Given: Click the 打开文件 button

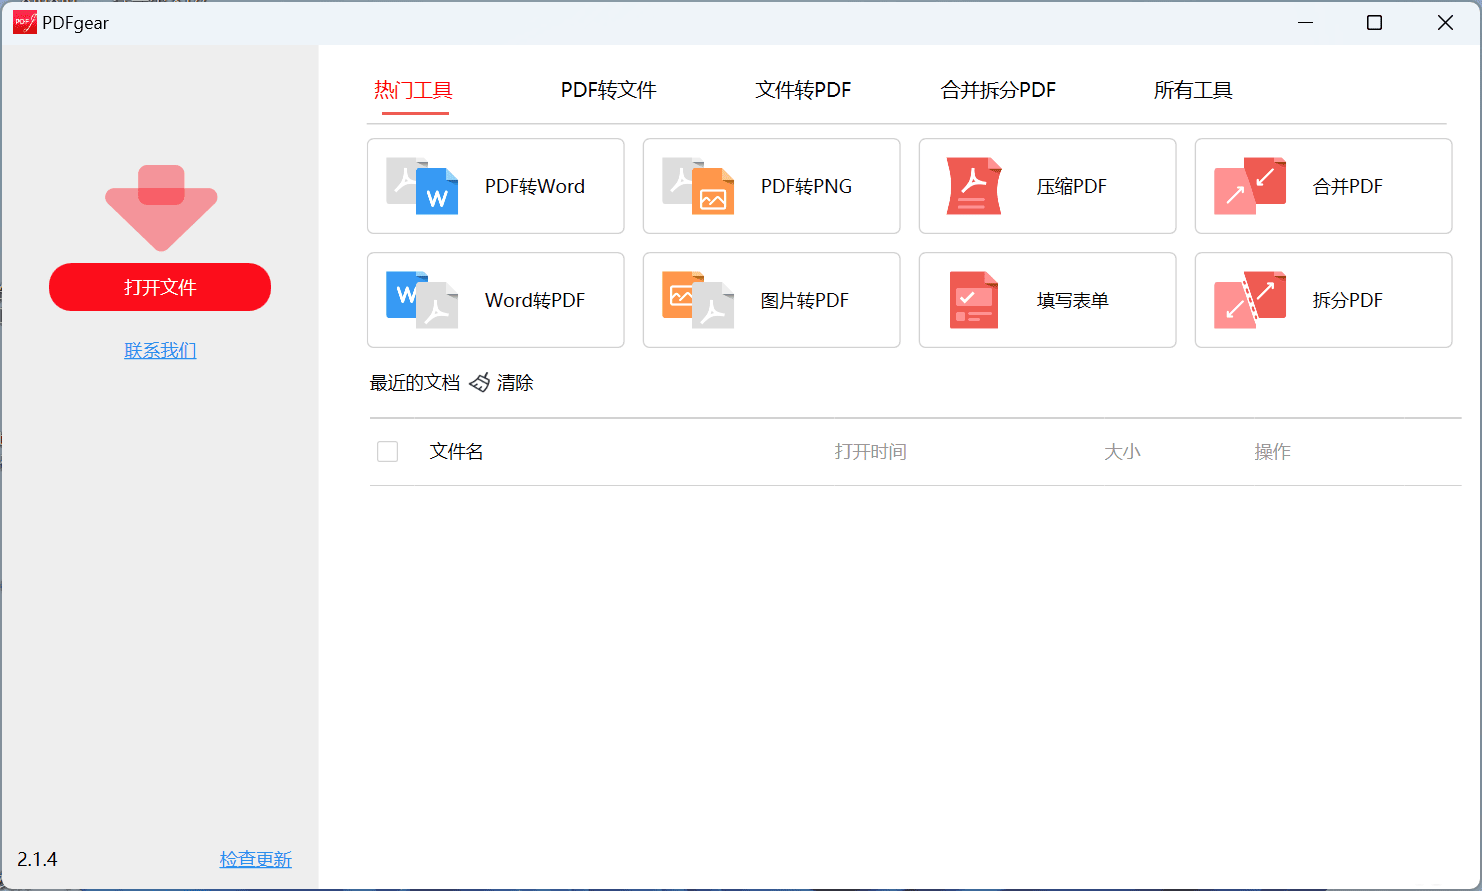Looking at the screenshot, I should (x=160, y=287).
